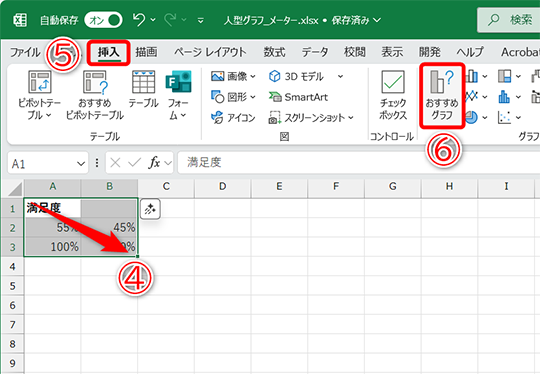Open the 数式 tab
Image resolution: width=540 pixels, height=374 pixels.
click(274, 52)
